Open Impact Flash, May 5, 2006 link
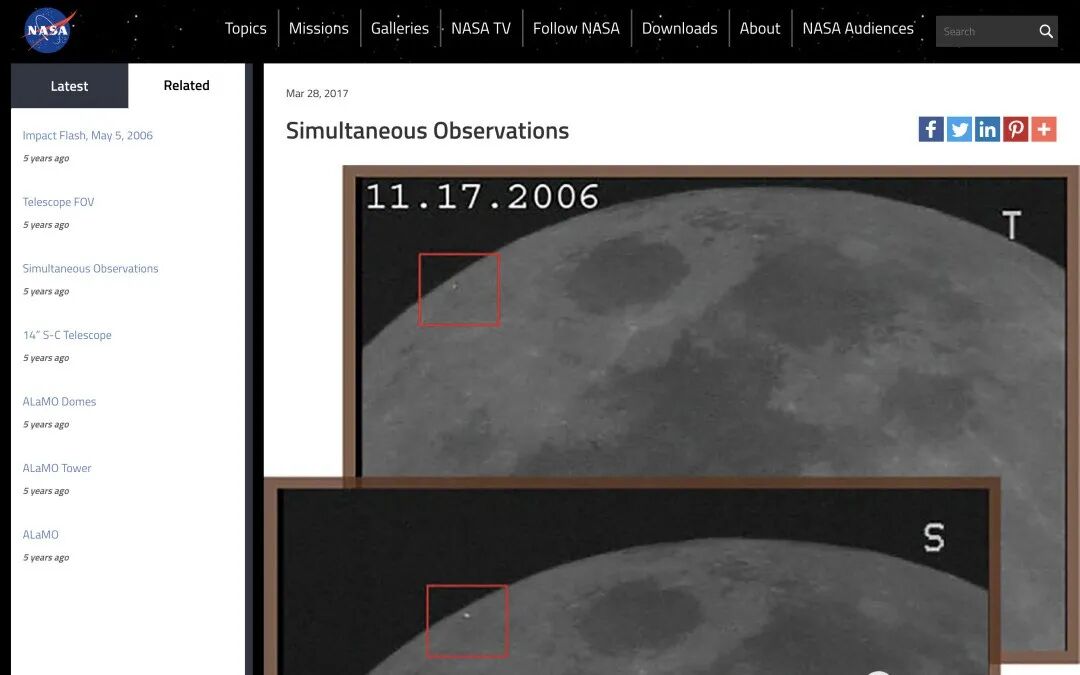Image resolution: width=1080 pixels, height=675 pixels. (x=87, y=136)
